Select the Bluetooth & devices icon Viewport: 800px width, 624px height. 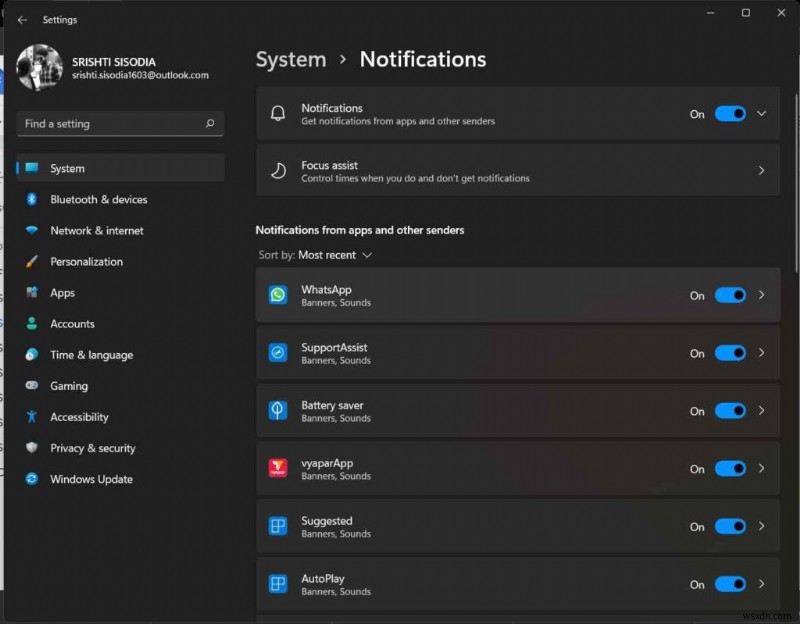(x=30, y=199)
